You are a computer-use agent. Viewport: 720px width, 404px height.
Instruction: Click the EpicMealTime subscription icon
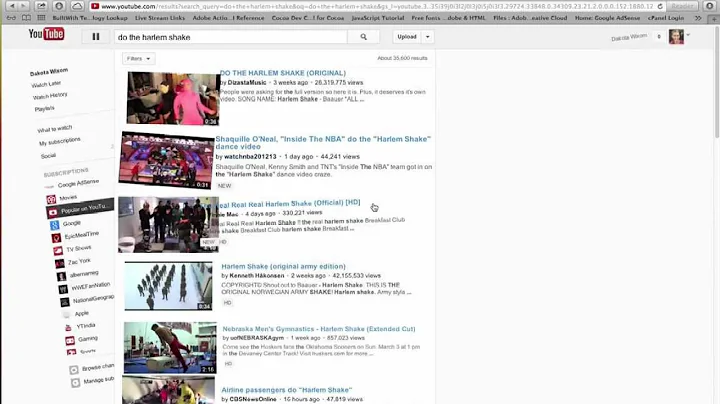pos(56,238)
